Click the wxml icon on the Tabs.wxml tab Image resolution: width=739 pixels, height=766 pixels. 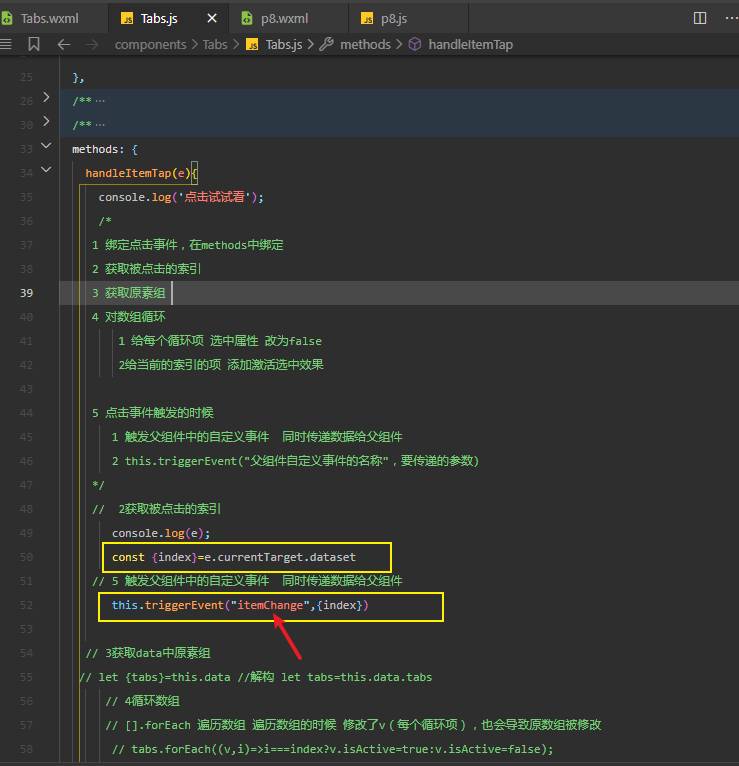7,19
